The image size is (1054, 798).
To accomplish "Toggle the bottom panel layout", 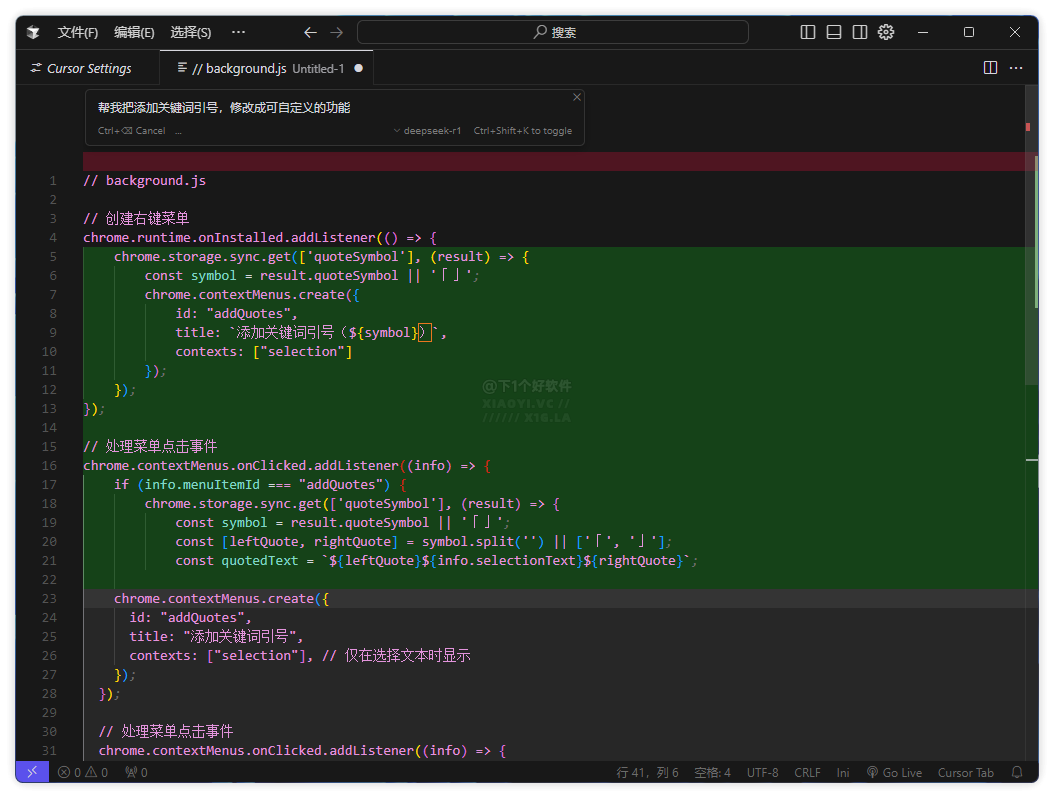I will (x=834, y=32).
